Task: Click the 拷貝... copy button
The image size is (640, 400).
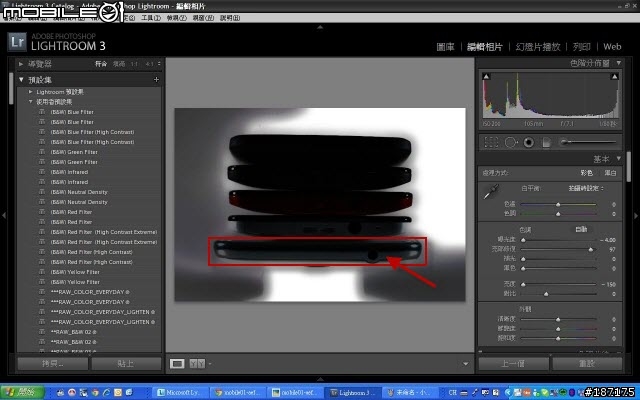Action: click(53, 363)
